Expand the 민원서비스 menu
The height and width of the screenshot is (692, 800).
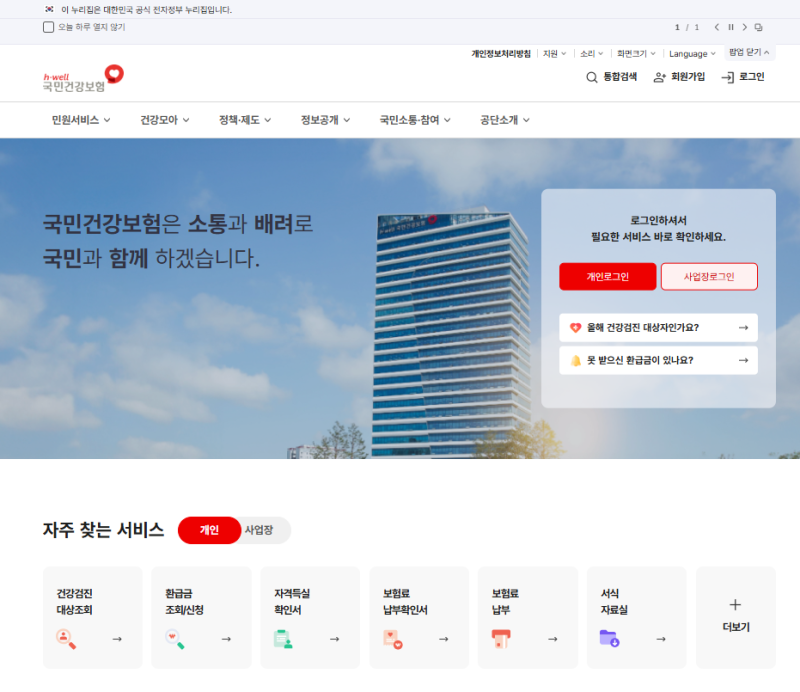[81, 120]
